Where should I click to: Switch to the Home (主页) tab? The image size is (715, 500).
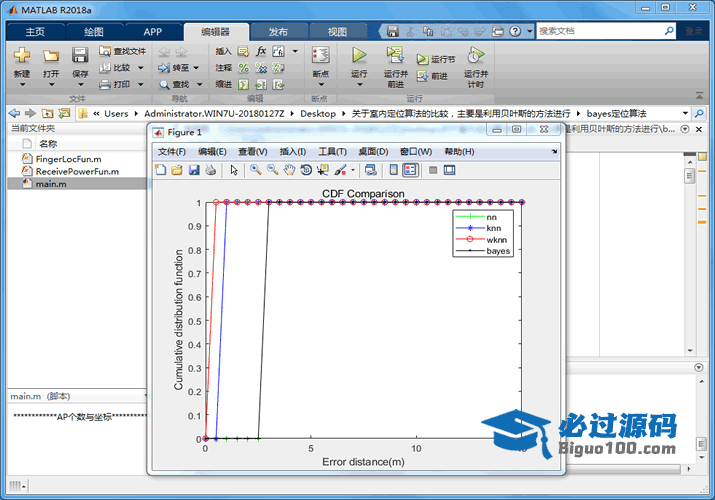35,31
